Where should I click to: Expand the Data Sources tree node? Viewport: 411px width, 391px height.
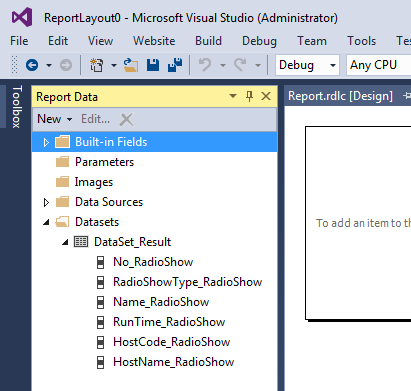[46, 202]
